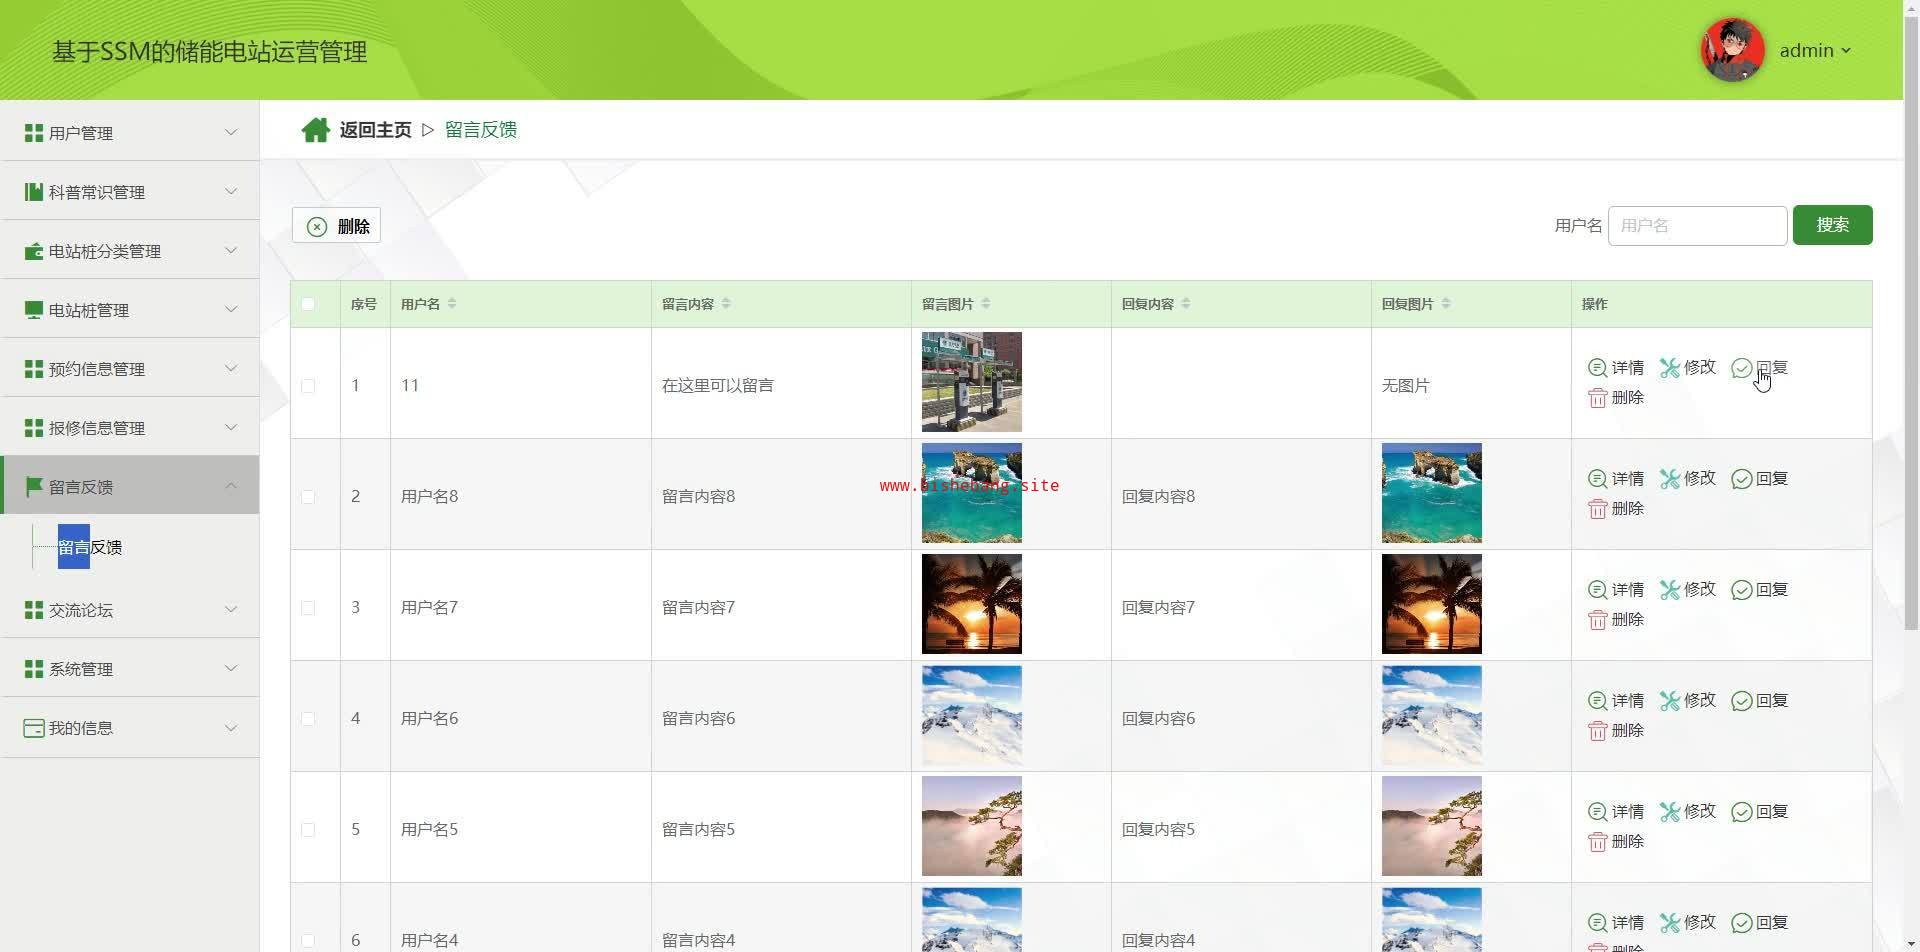Image resolution: width=1920 pixels, height=952 pixels.
Task: Click the 详情 icon in row 1
Action: click(x=1597, y=368)
